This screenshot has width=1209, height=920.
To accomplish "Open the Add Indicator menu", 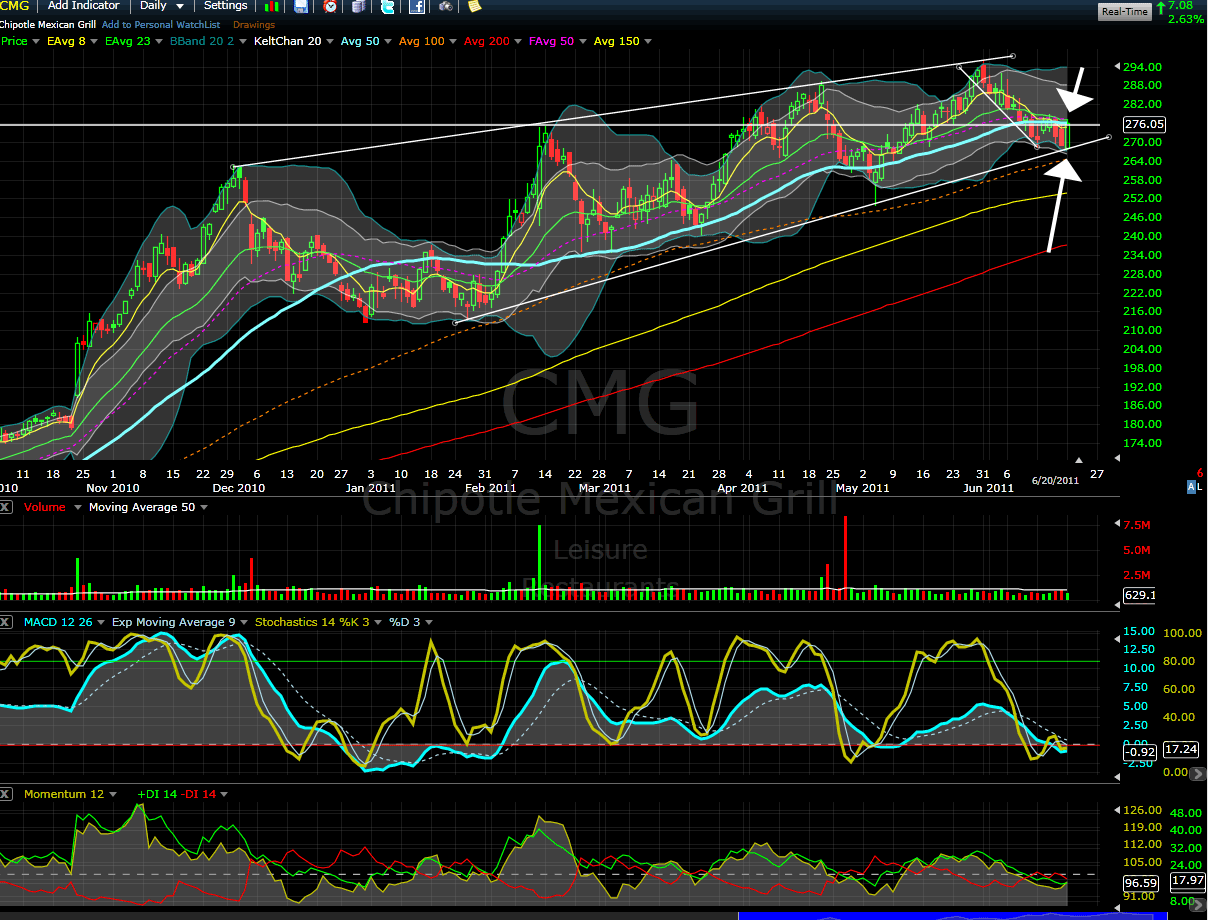I will (x=83, y=6).
